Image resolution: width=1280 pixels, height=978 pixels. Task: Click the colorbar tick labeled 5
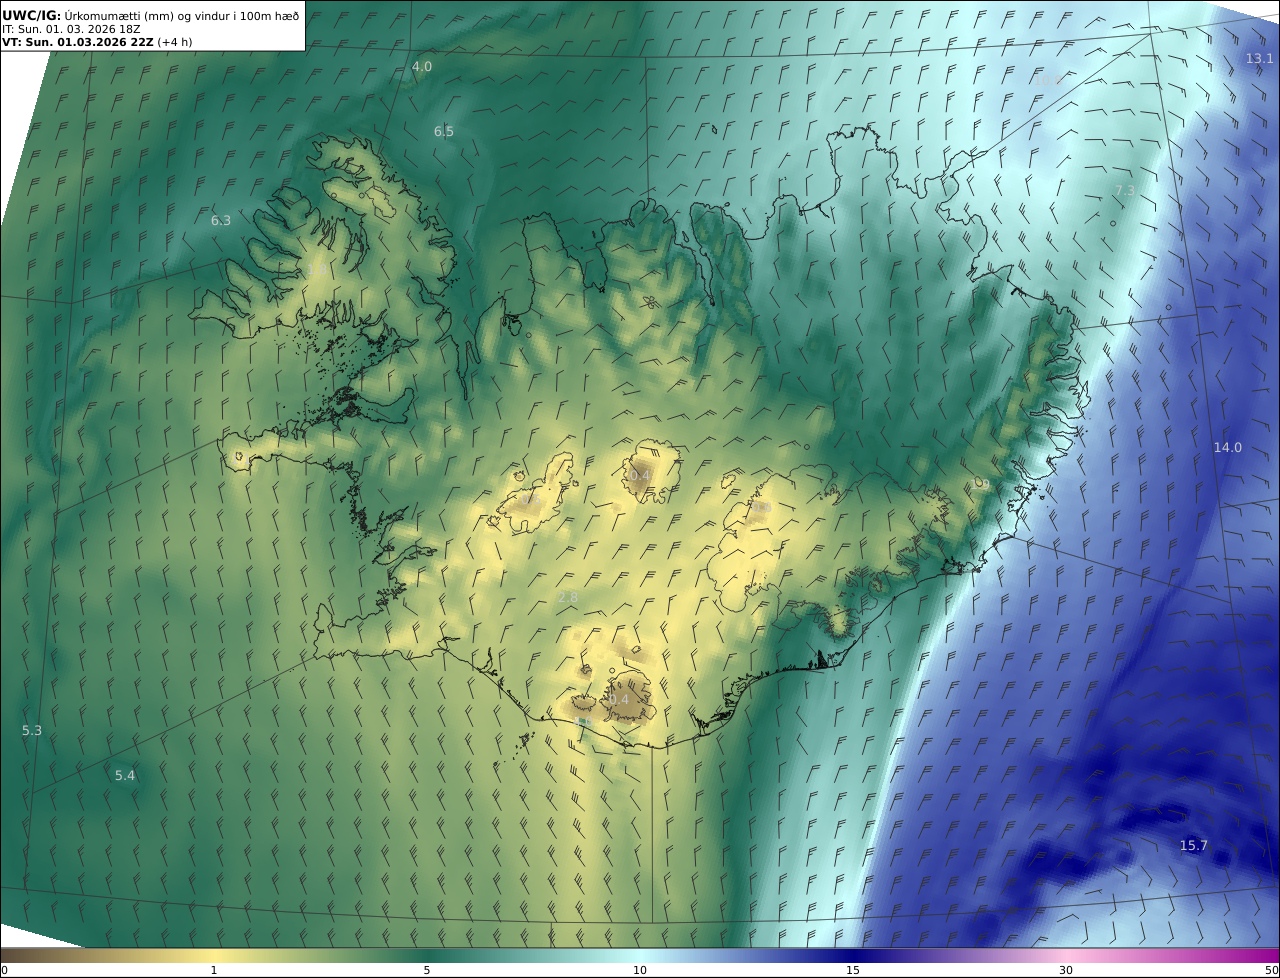[x=427, y=970]
